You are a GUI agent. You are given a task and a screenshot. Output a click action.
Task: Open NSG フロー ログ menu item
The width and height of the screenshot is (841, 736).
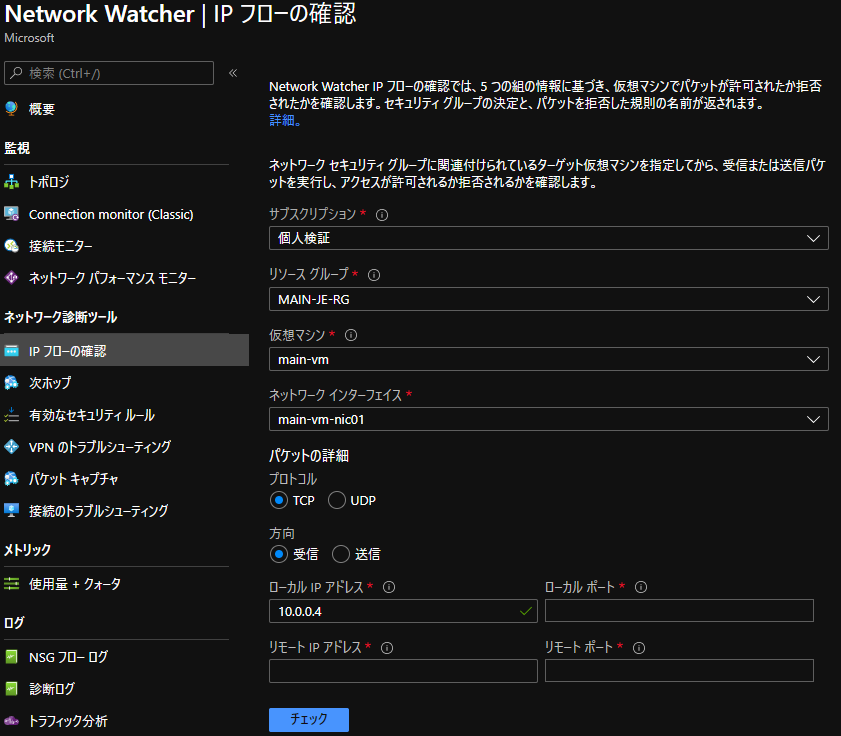pos(69,657)
